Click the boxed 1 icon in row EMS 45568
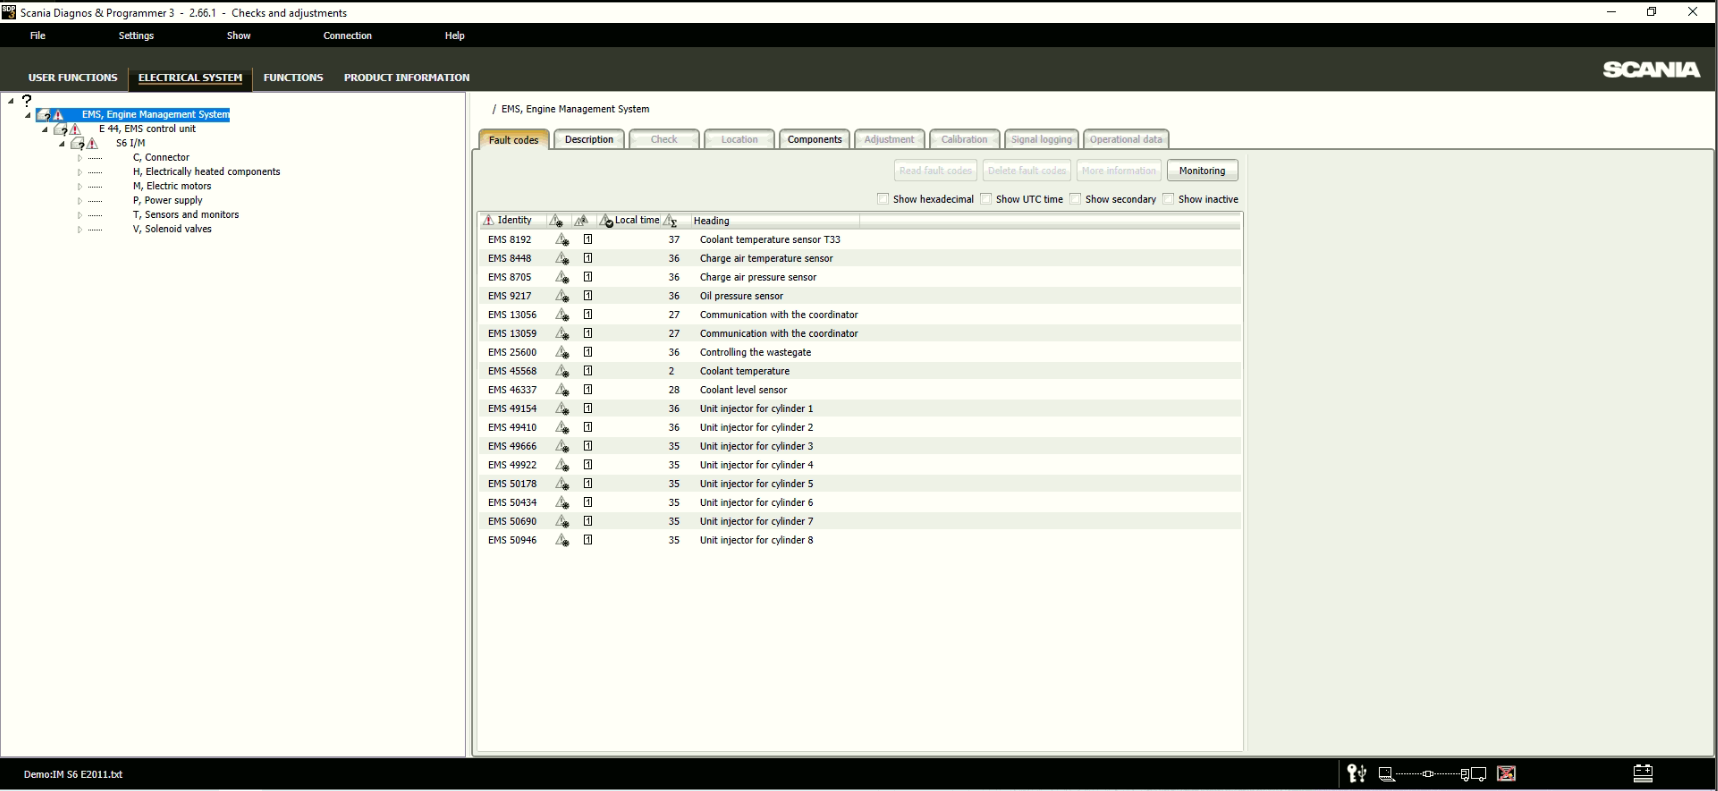The height and width of the screenshot is (791, 1718). coord(588,371)
